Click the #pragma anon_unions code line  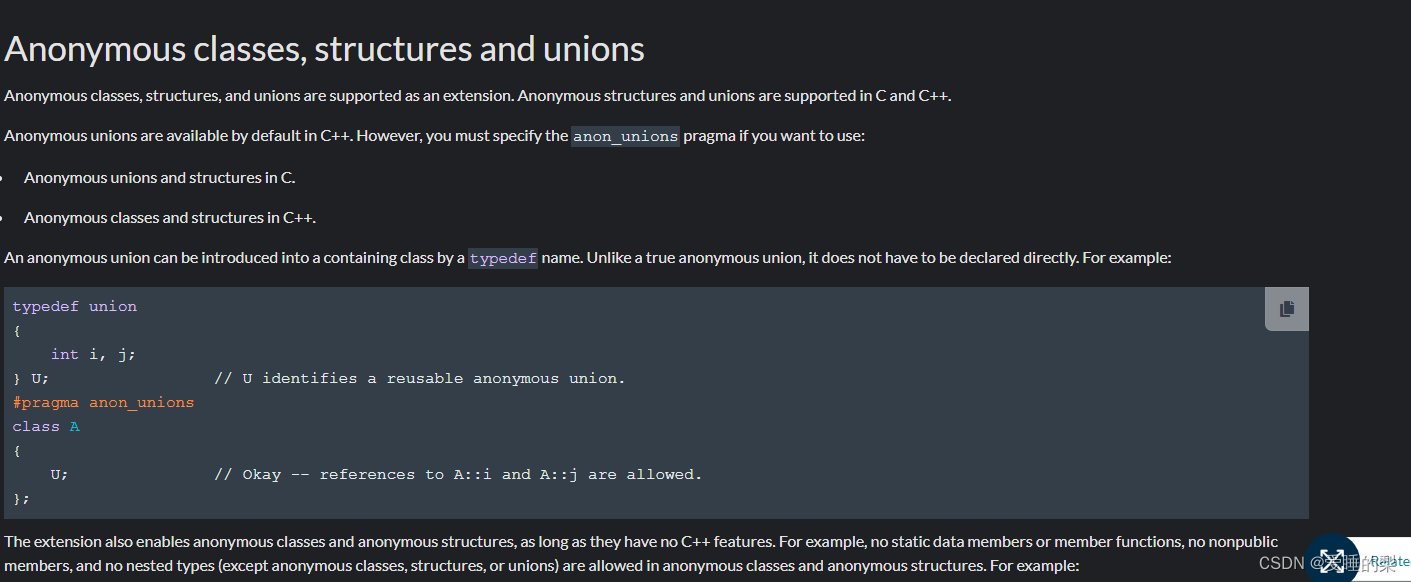(x=103, y=401)
